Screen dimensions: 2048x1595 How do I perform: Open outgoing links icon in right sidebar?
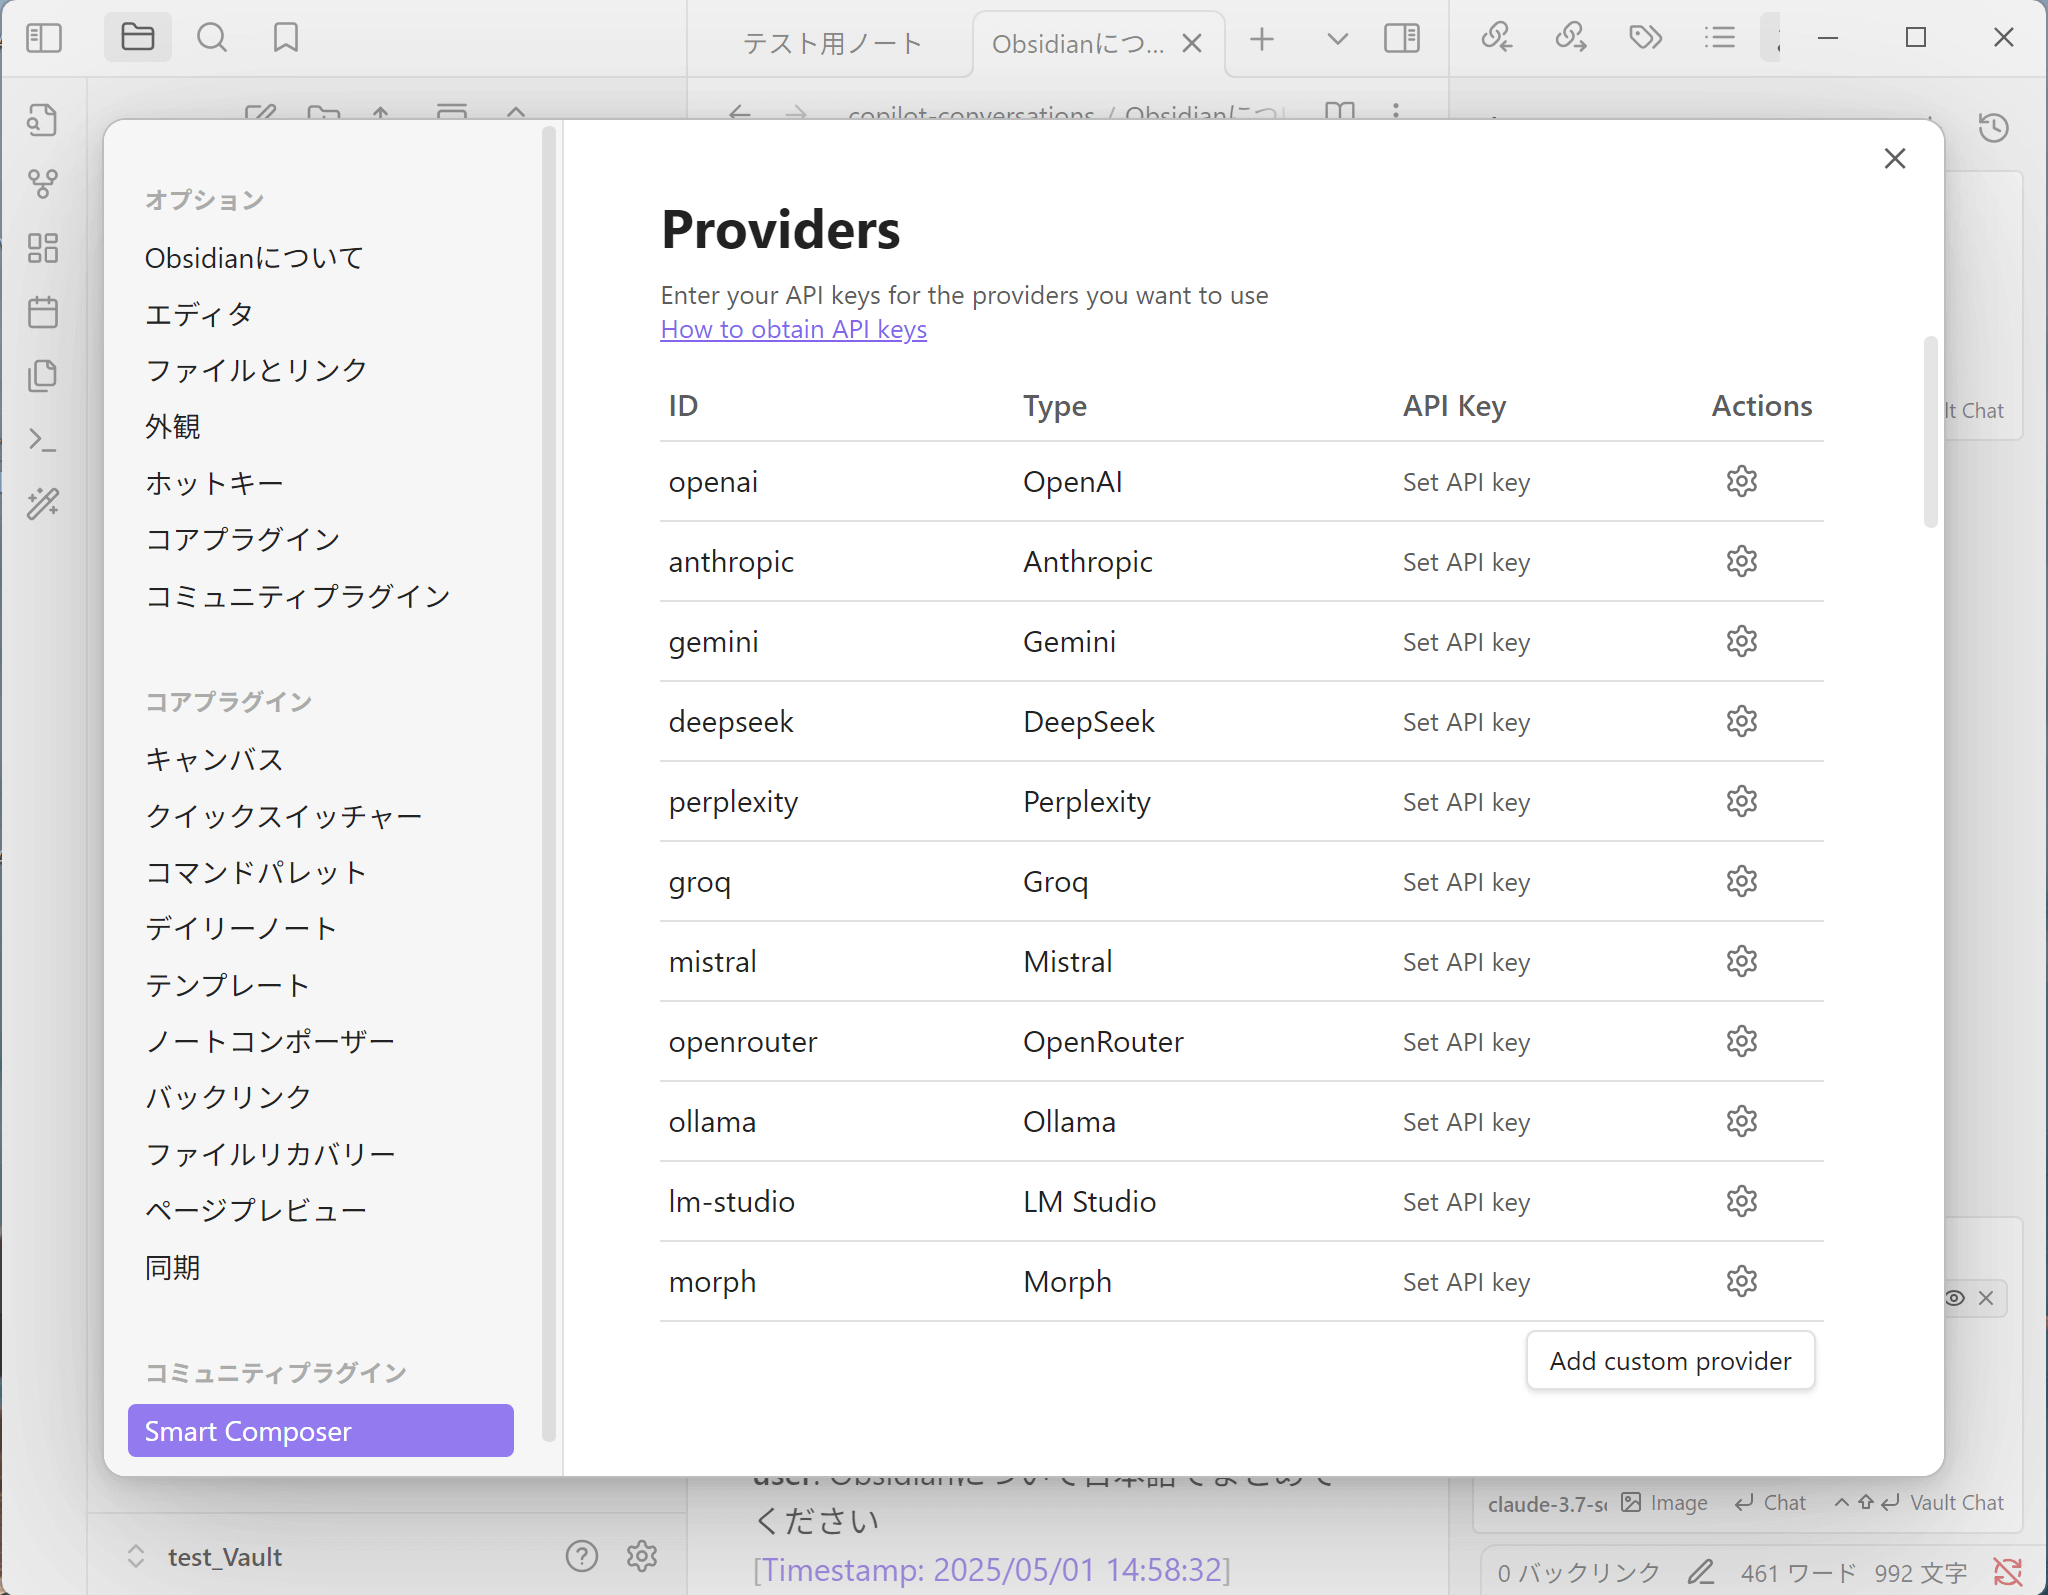click(x=1571, y=38)
